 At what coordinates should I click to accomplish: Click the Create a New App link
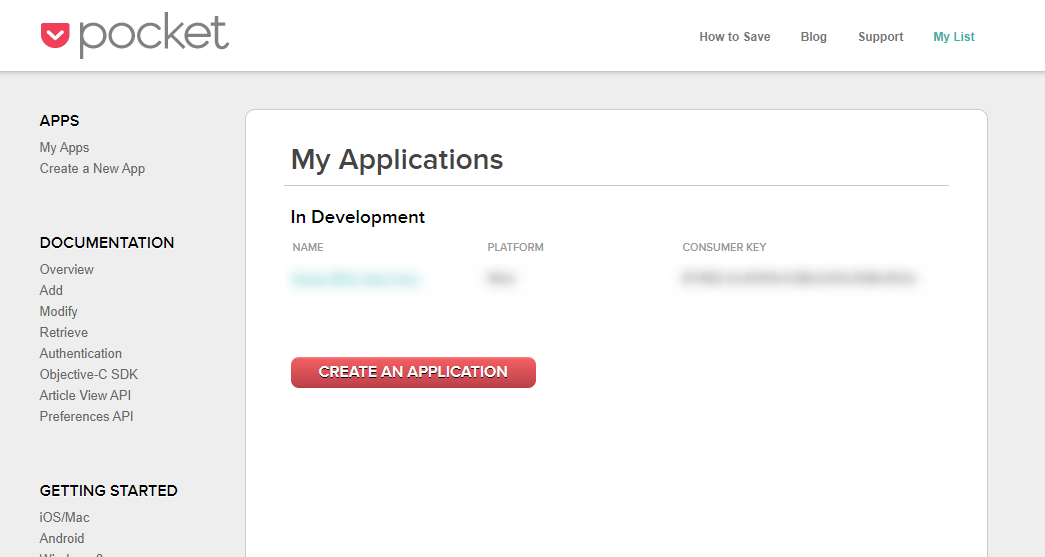click(x=92, y=169)
